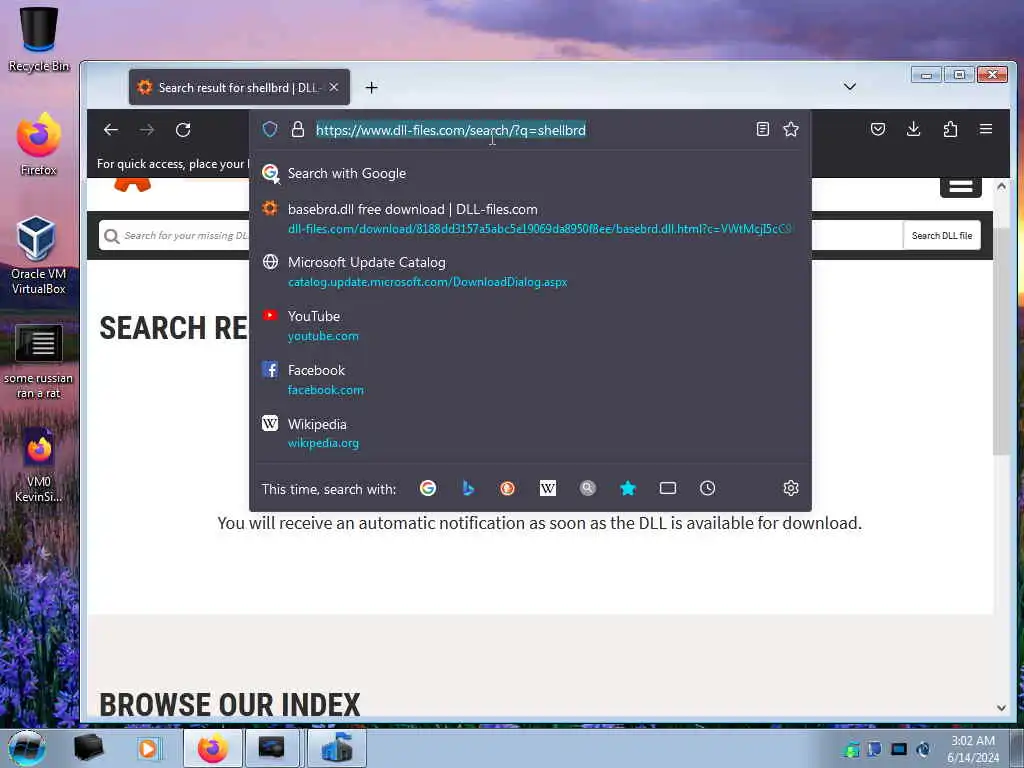Screen dimensions: 1024x768
Task: Search this time with Google icon
Action: [428, 488]
